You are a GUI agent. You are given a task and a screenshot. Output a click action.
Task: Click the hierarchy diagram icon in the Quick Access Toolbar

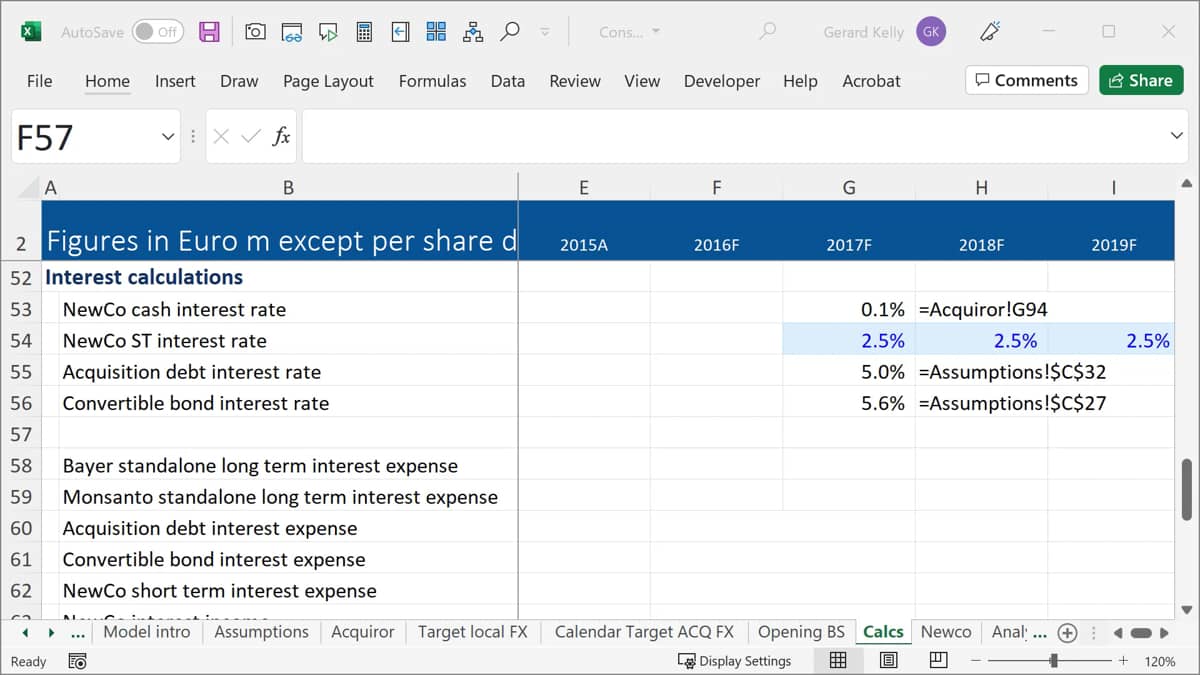(x=473, y=32)
